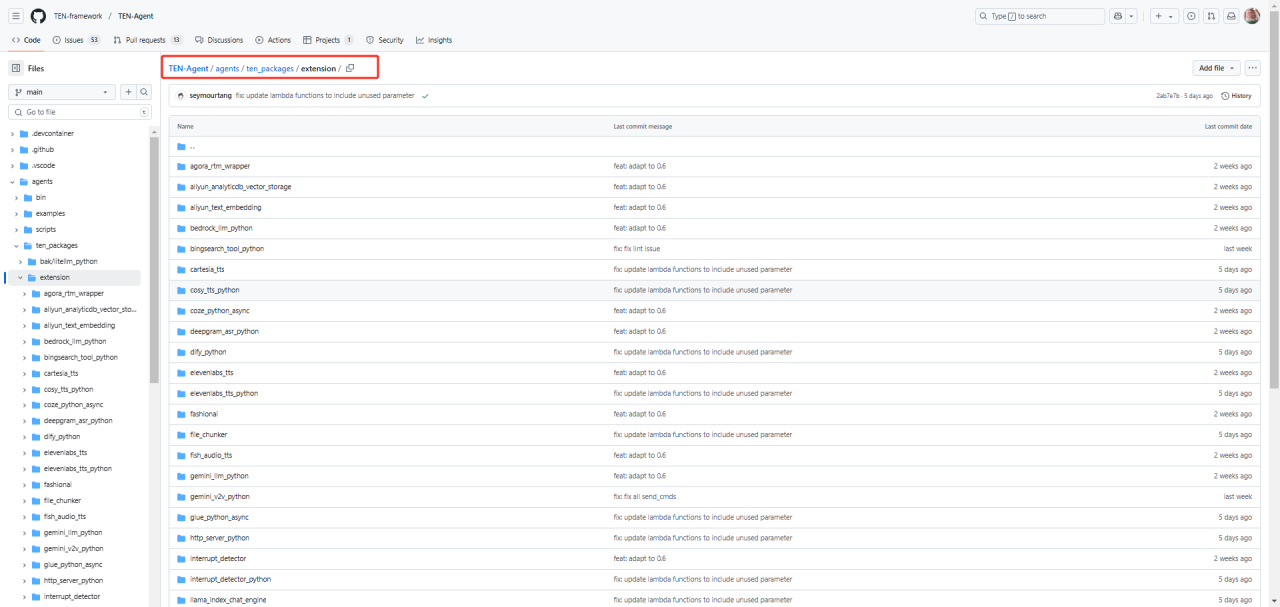Collapse the file tree panel icon beside Files

coord(16,68)
